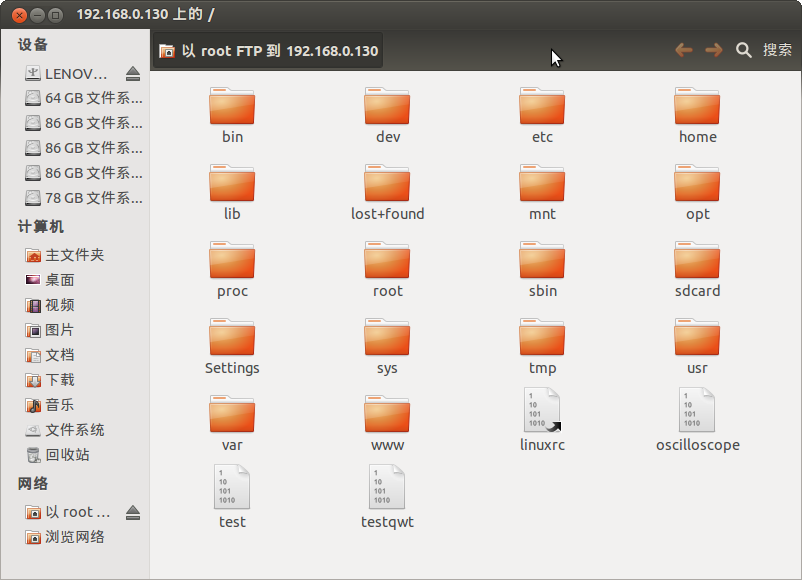Eject the LENOVO device
Viewport: 802px width, 580px height.
pyautogui.click(x=133, y=74)
